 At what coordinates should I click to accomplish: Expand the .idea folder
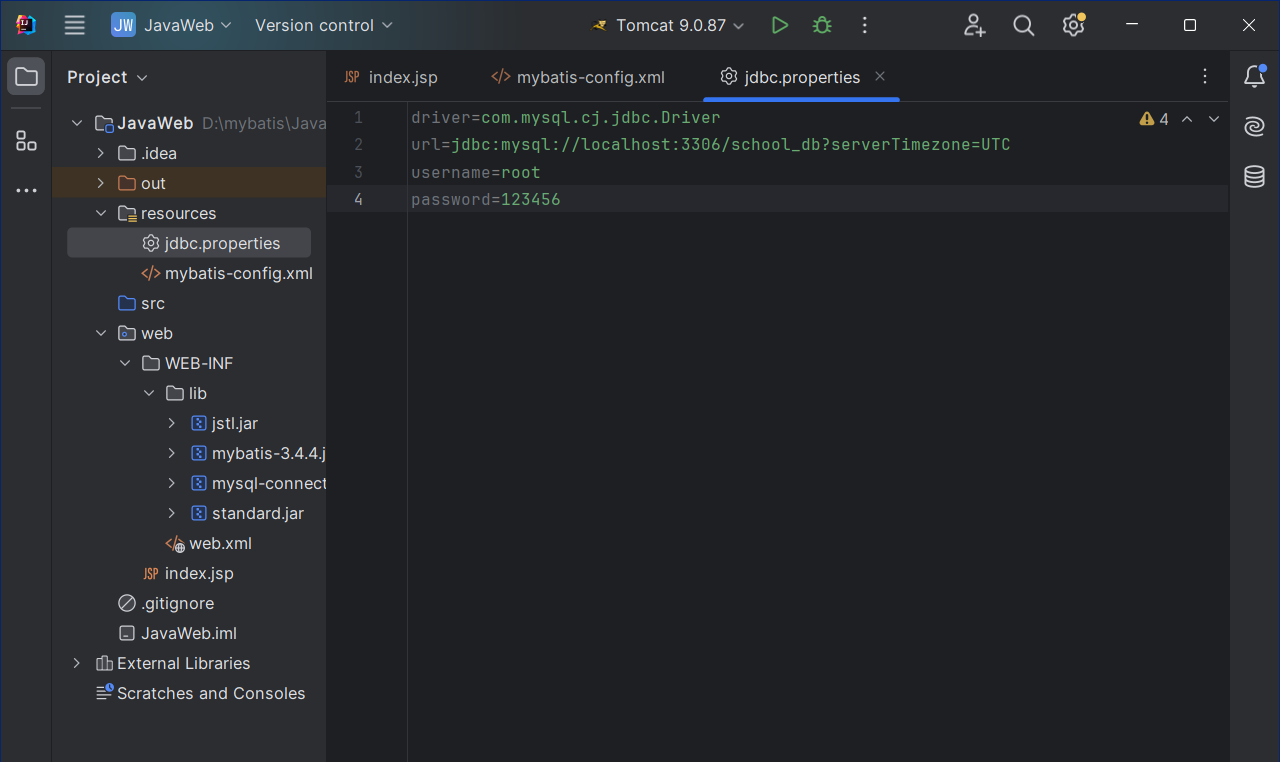pyautogui.click(x=100, y=153)
